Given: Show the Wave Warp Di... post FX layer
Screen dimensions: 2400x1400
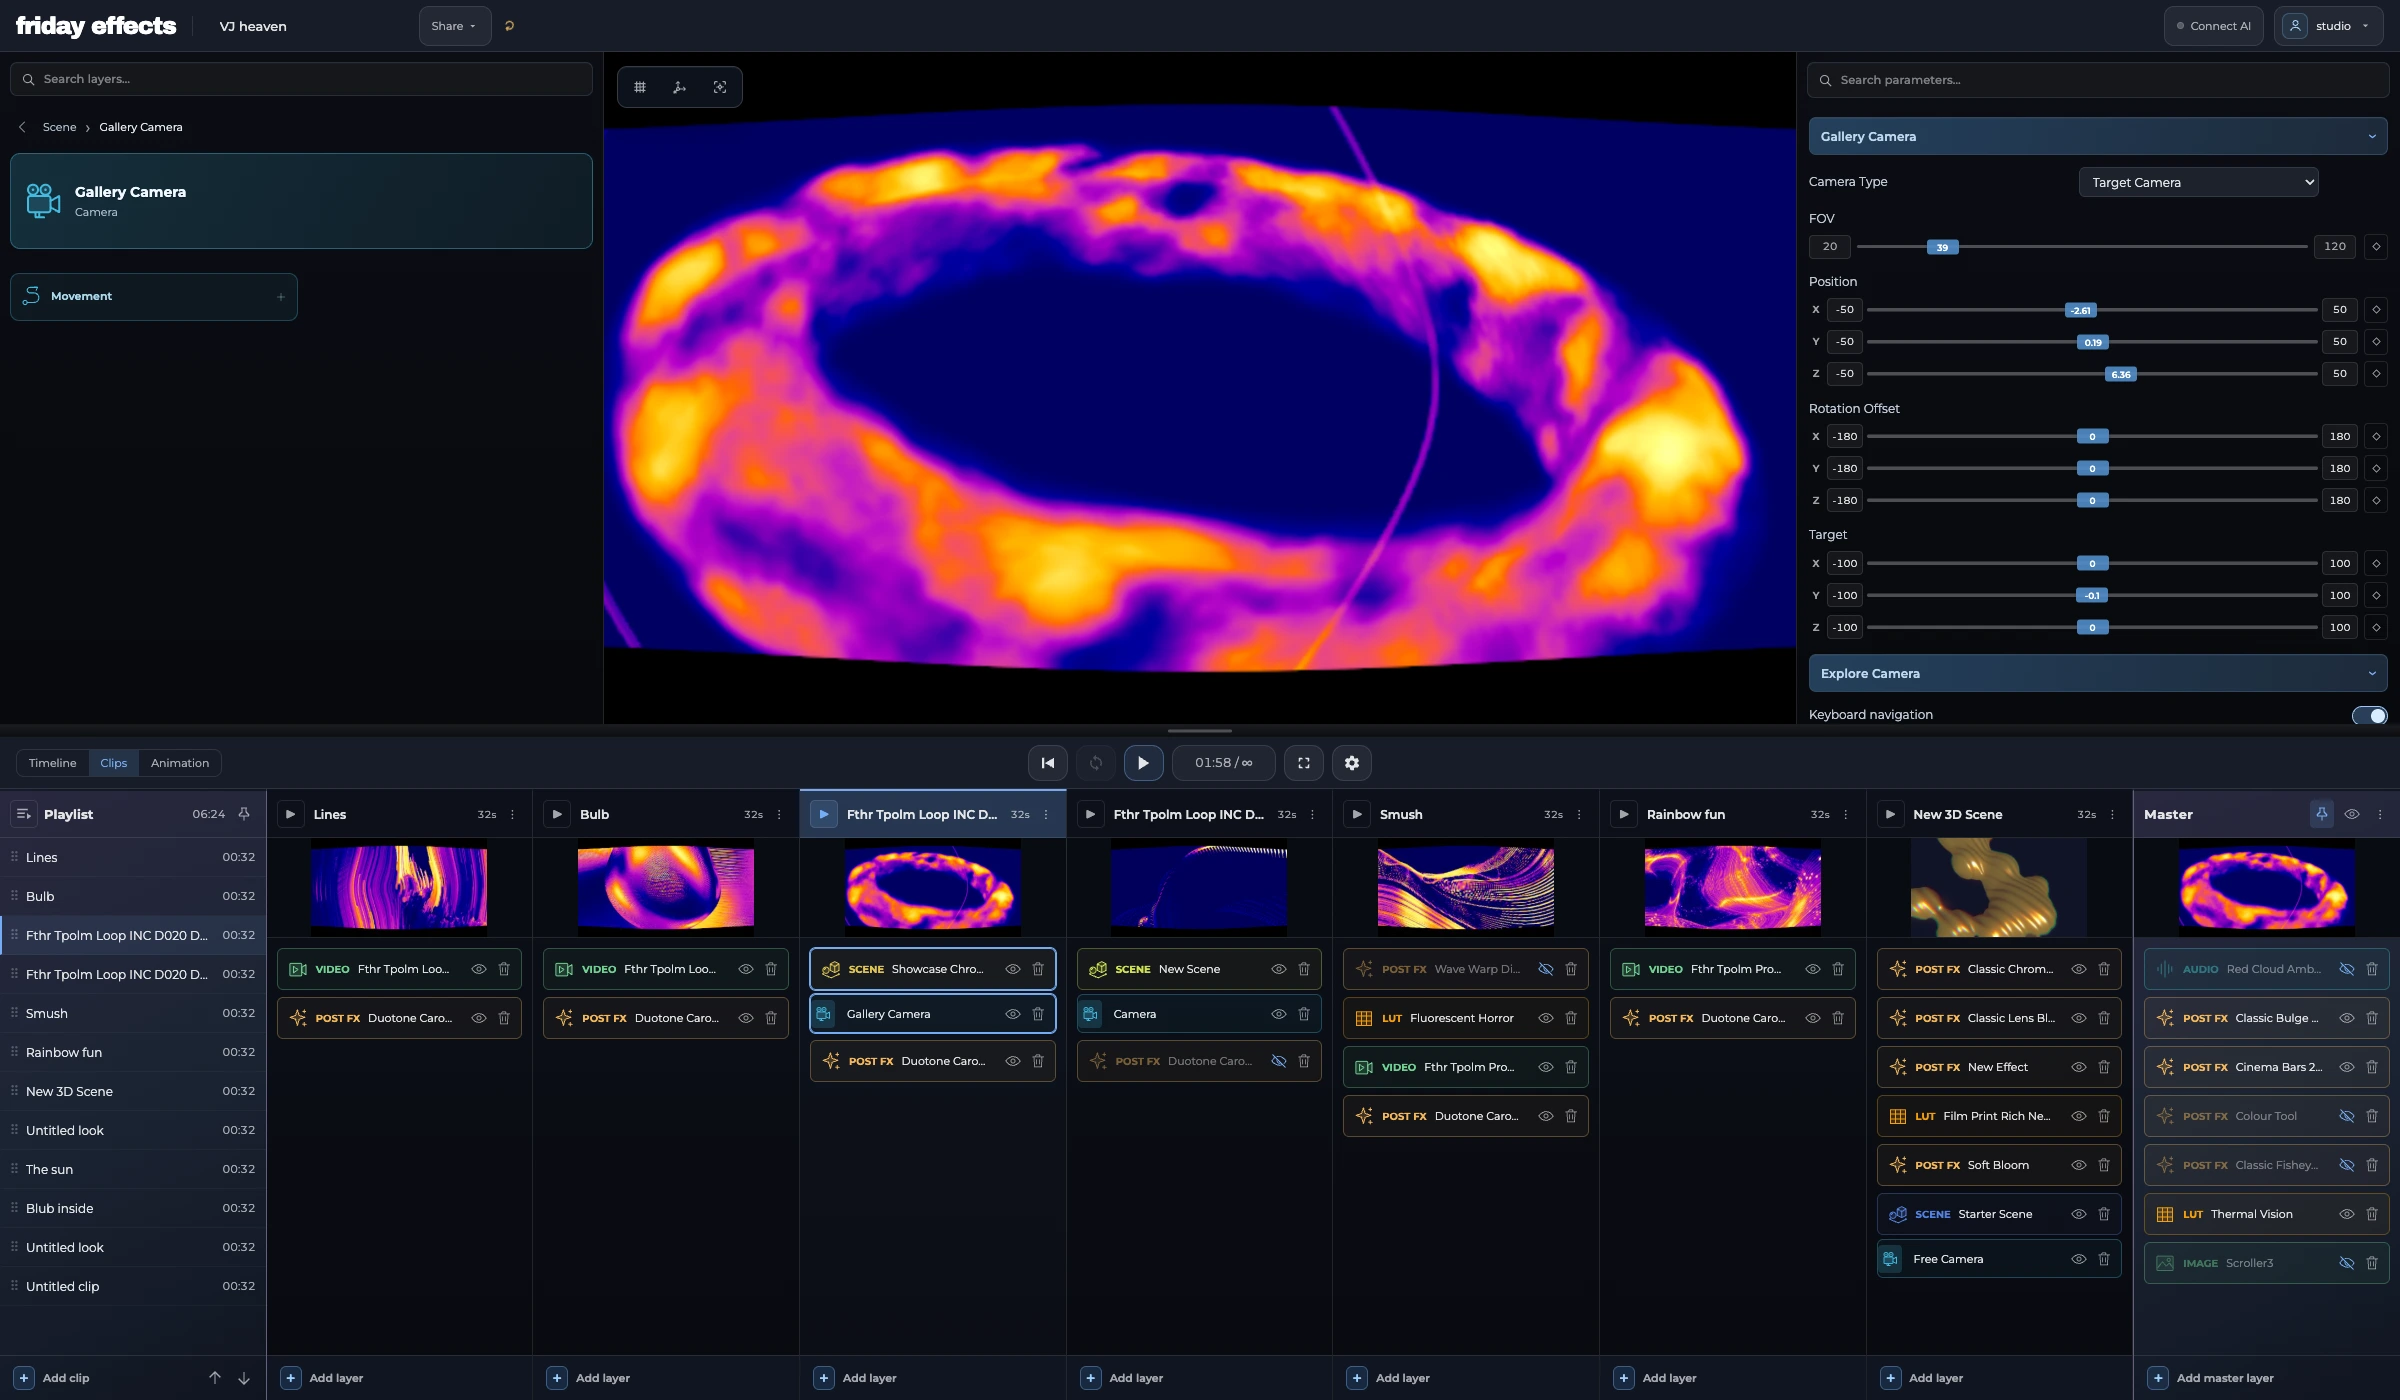Looking at the screenshot, I should point(1546,969).
